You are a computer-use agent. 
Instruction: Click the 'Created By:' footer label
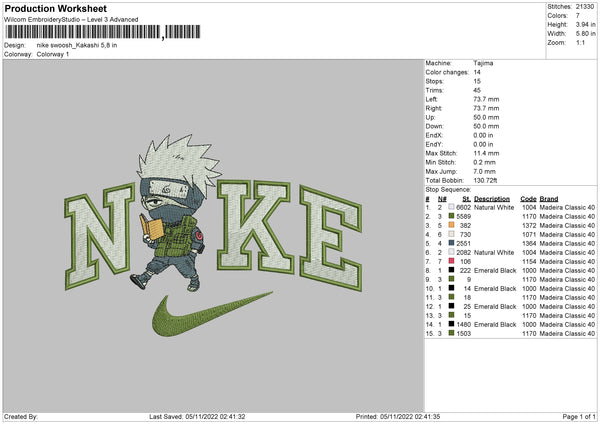click(x=21, y=416)
